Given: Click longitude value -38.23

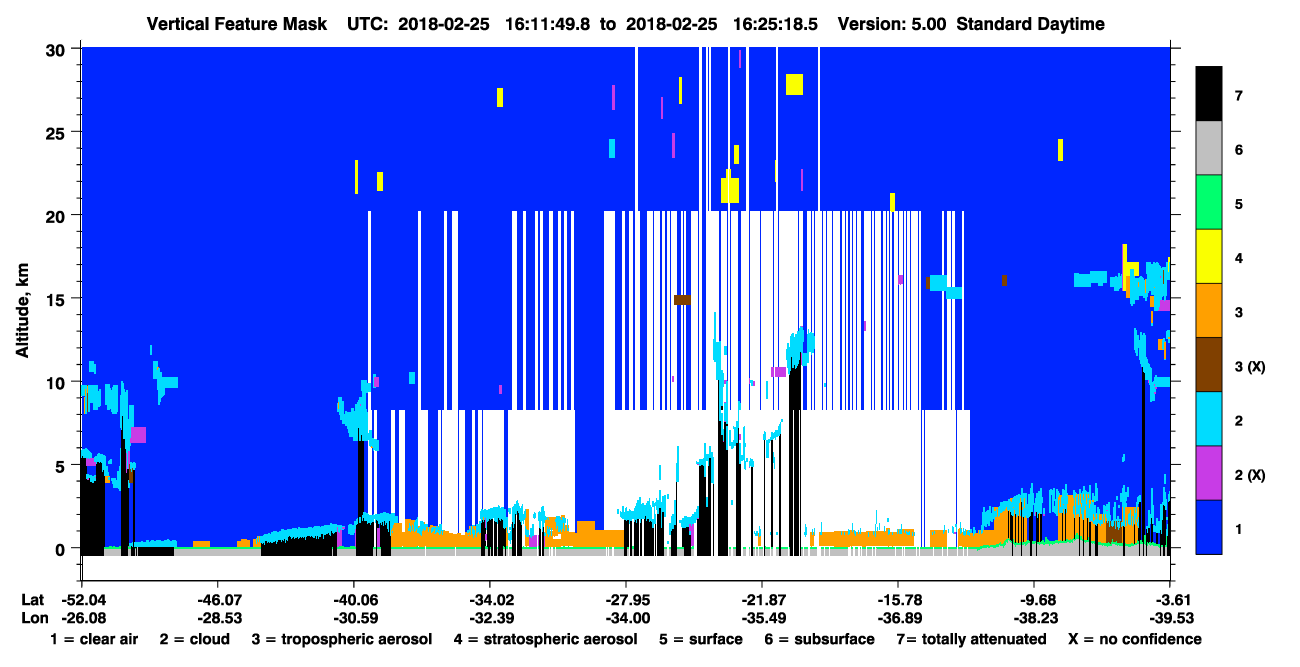Looking at the screenshot, I should point(1034,618).
